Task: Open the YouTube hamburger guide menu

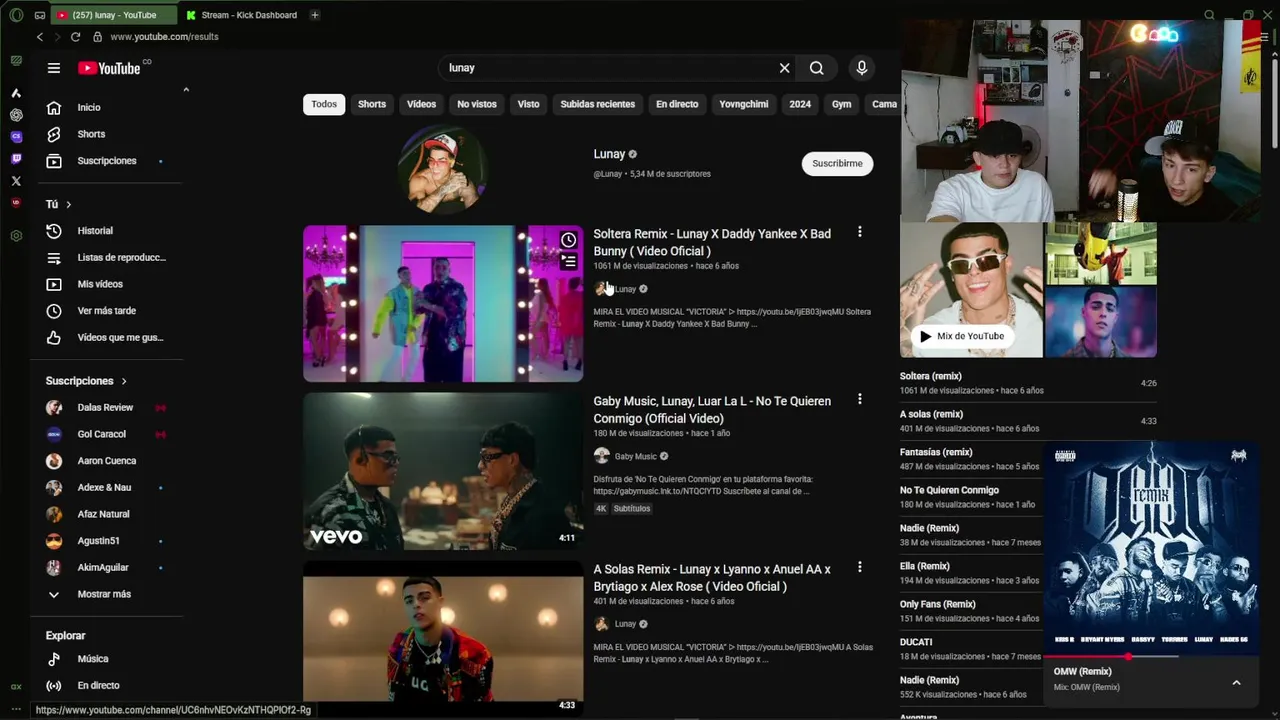Action: [54, 68]
